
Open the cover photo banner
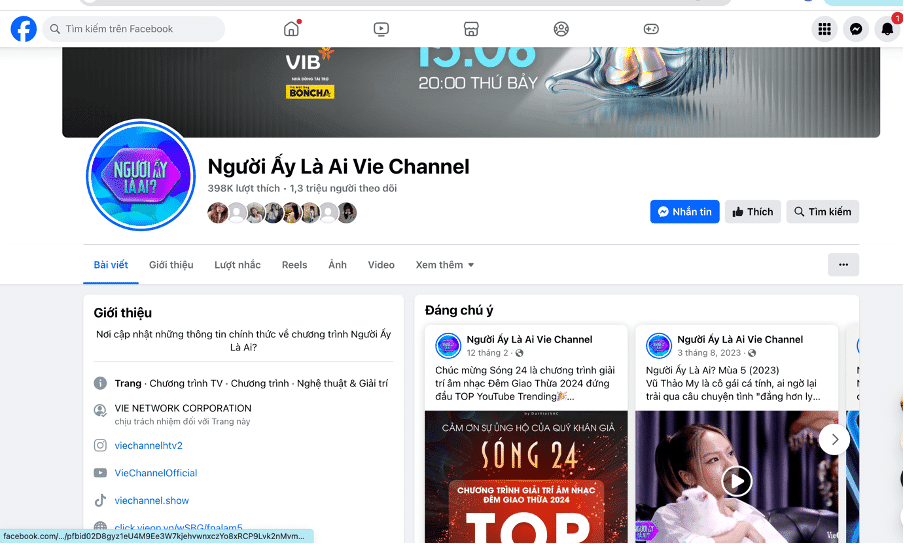pos(471,92)
